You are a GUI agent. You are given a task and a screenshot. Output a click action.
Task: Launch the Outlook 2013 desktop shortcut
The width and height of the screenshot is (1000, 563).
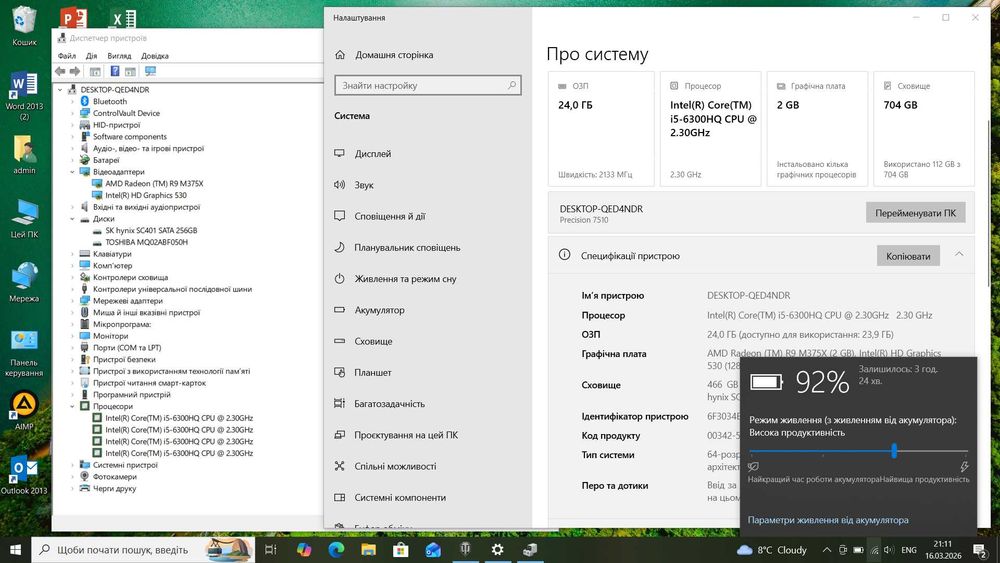[x=24, y=475]
